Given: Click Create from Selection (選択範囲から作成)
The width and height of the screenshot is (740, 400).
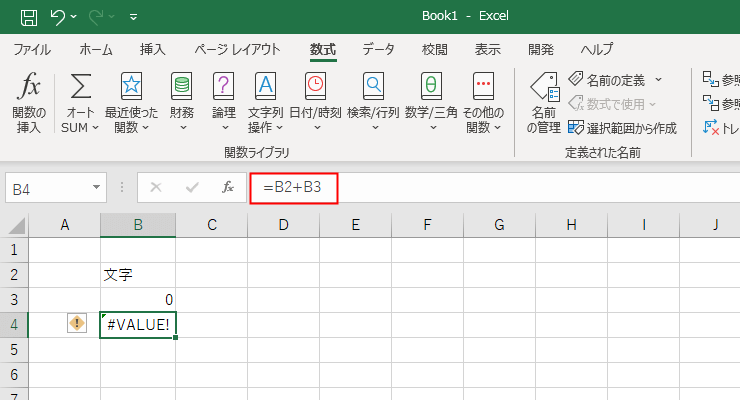Looking at the screenshot, I should point(622,127).
